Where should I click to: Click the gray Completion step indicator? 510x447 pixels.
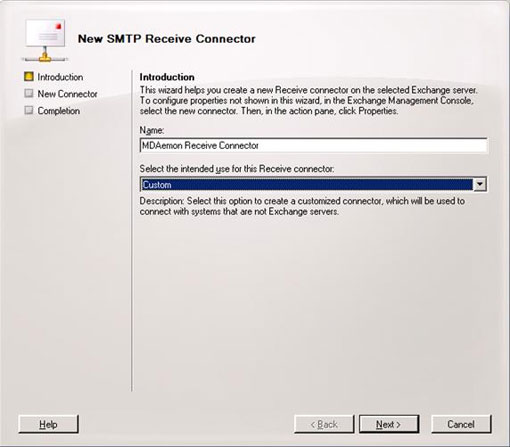click(29, 110)
